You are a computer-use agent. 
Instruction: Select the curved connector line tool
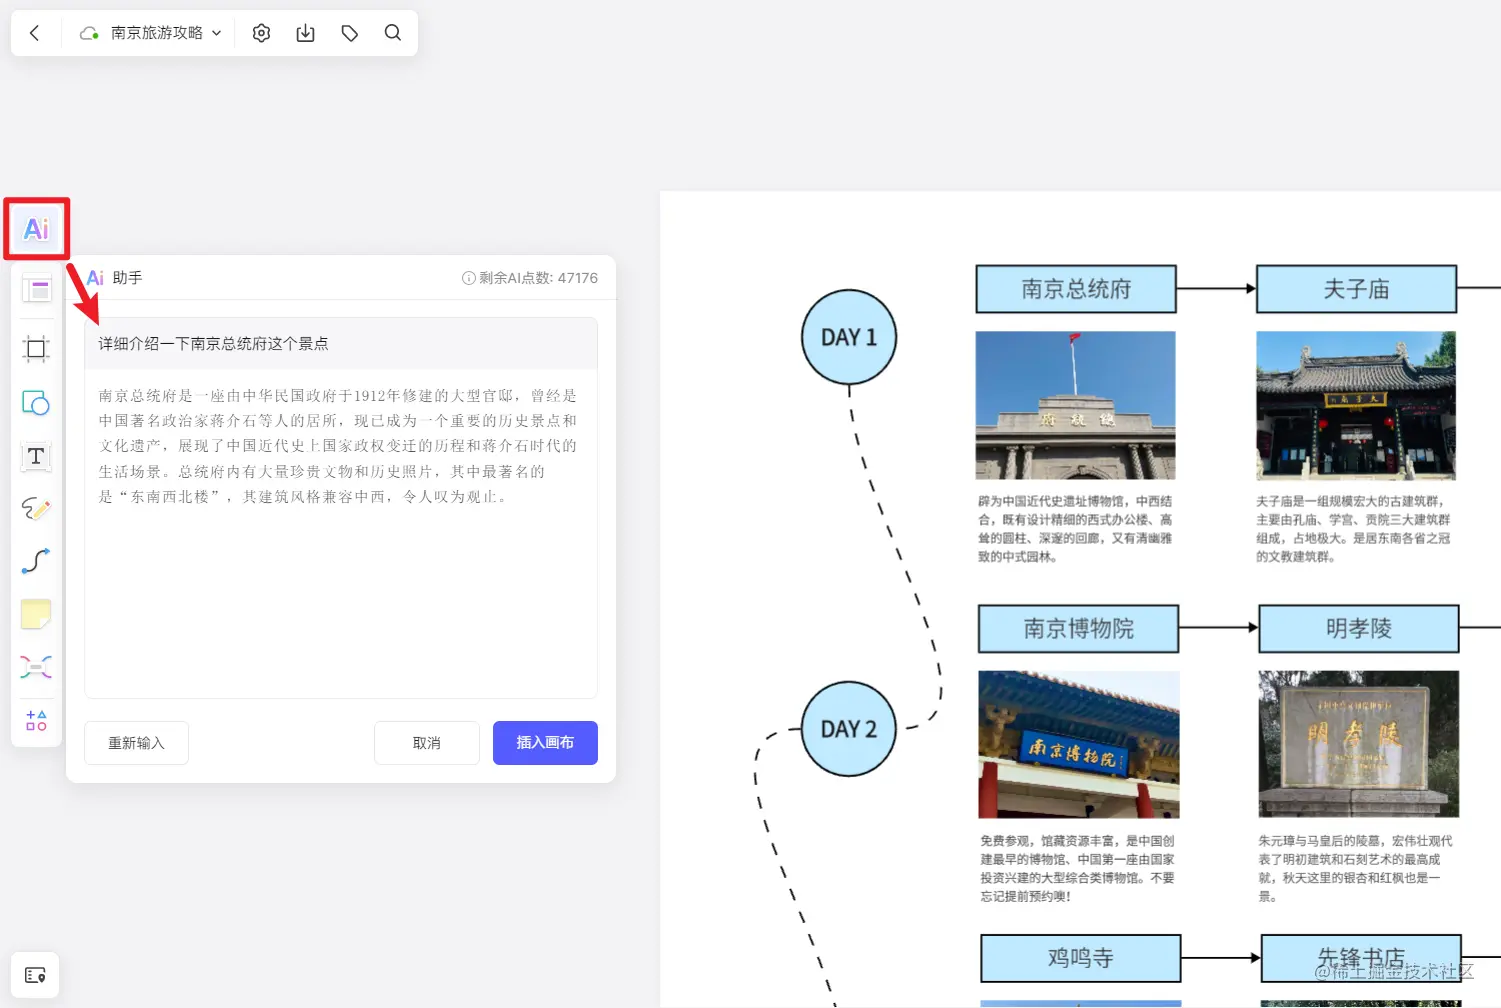pyautogui.click(x=36, y=561)
